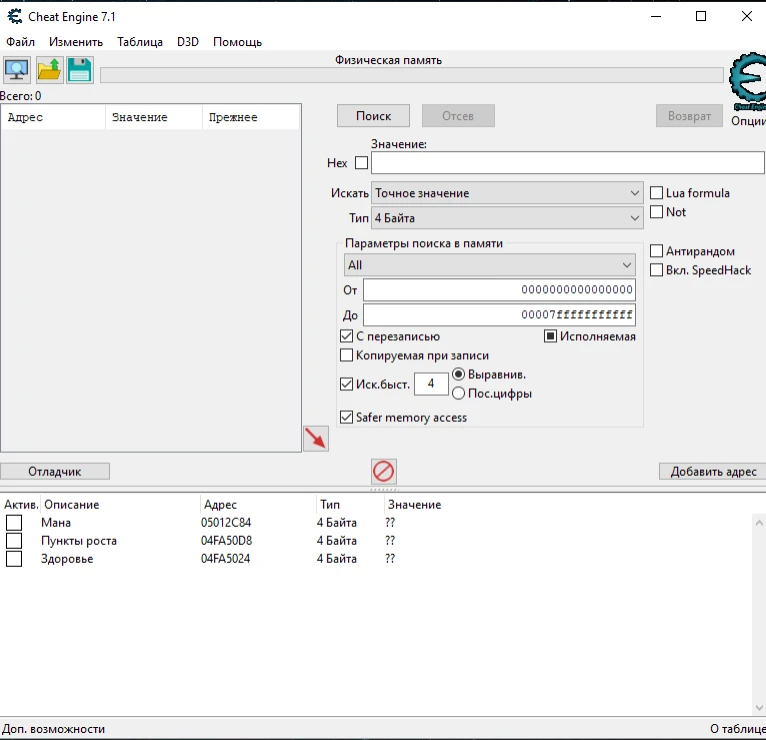Screen dimensions: 766x740
Task: Enable Копируемая при записи checkbox
Action: pos(346,355)
